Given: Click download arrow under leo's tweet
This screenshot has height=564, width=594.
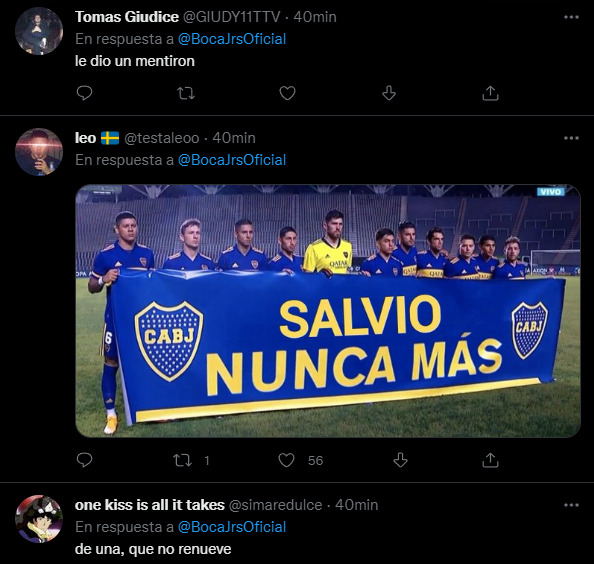Looking at the screenshot, I should point(400,460).
